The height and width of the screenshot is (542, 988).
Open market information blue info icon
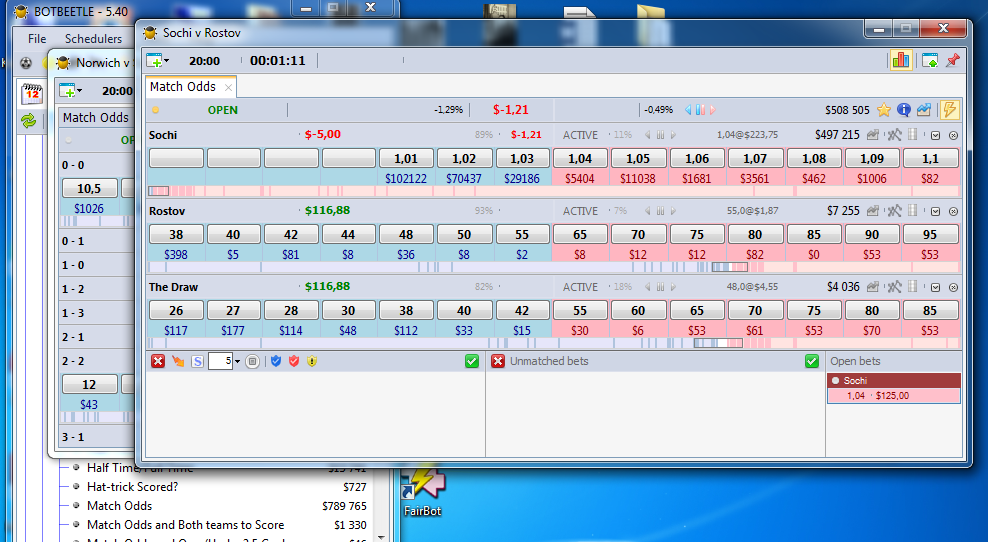[x=904, y=110]
